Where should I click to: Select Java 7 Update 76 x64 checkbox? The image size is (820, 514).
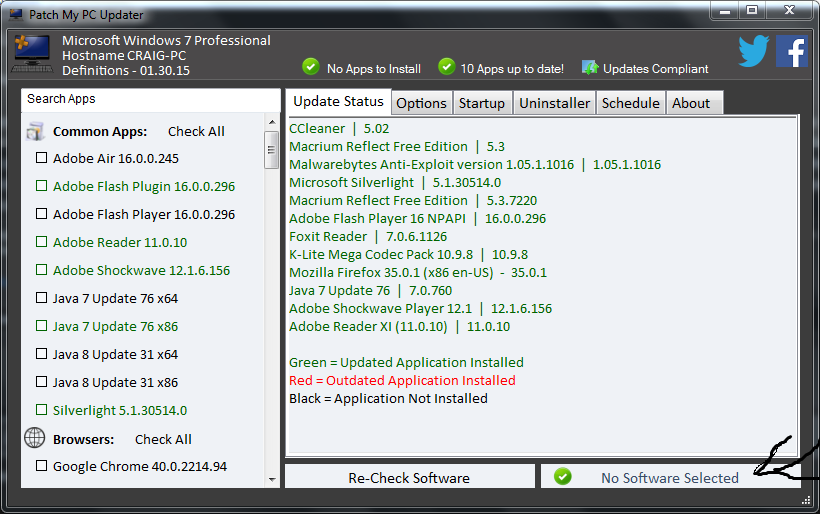[x=41, y=298]
